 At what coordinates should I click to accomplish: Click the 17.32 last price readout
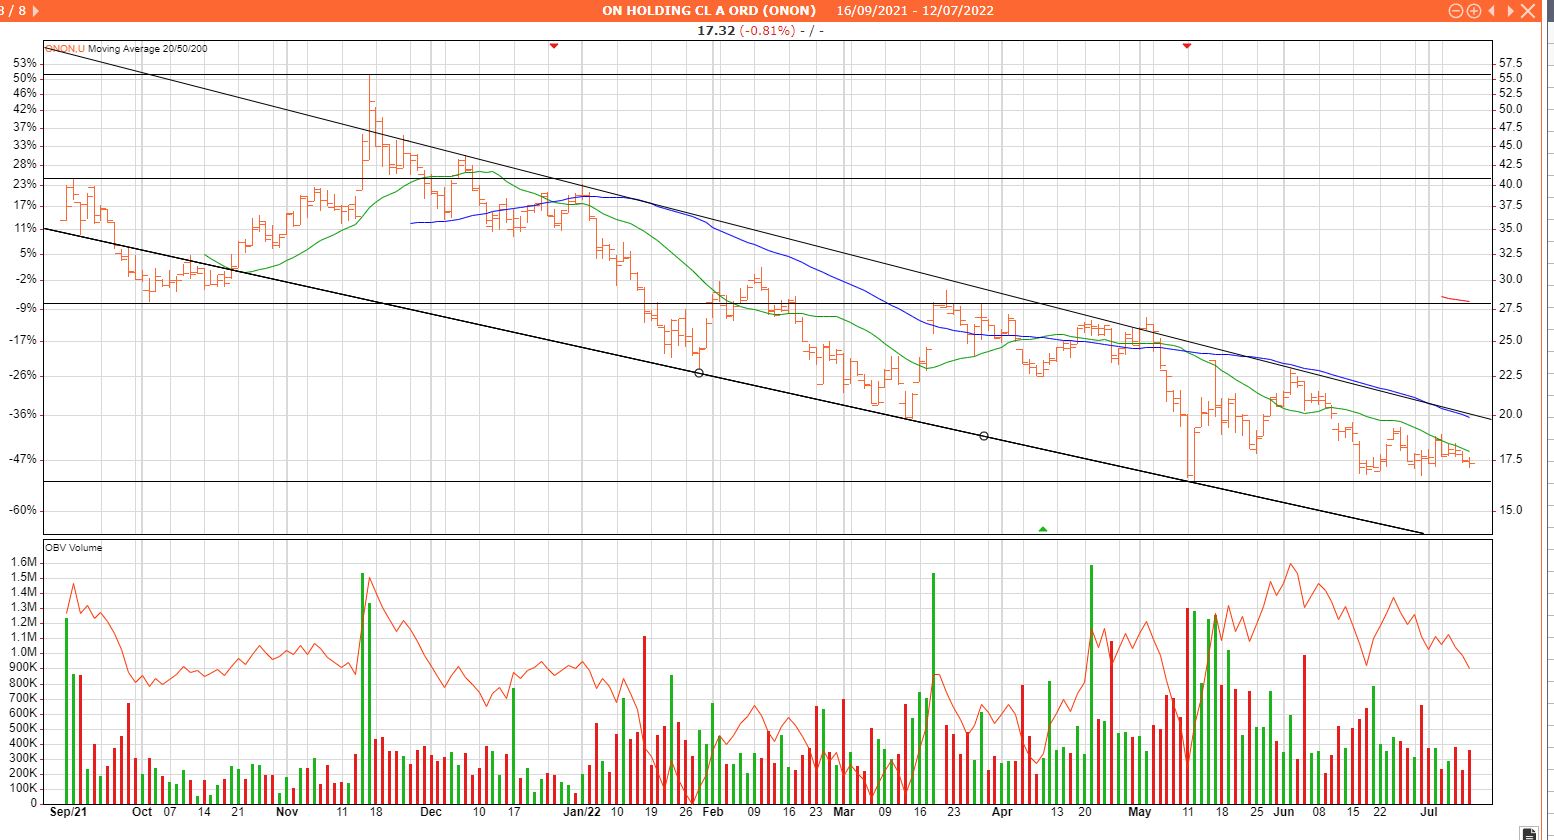tap(715, 31)
